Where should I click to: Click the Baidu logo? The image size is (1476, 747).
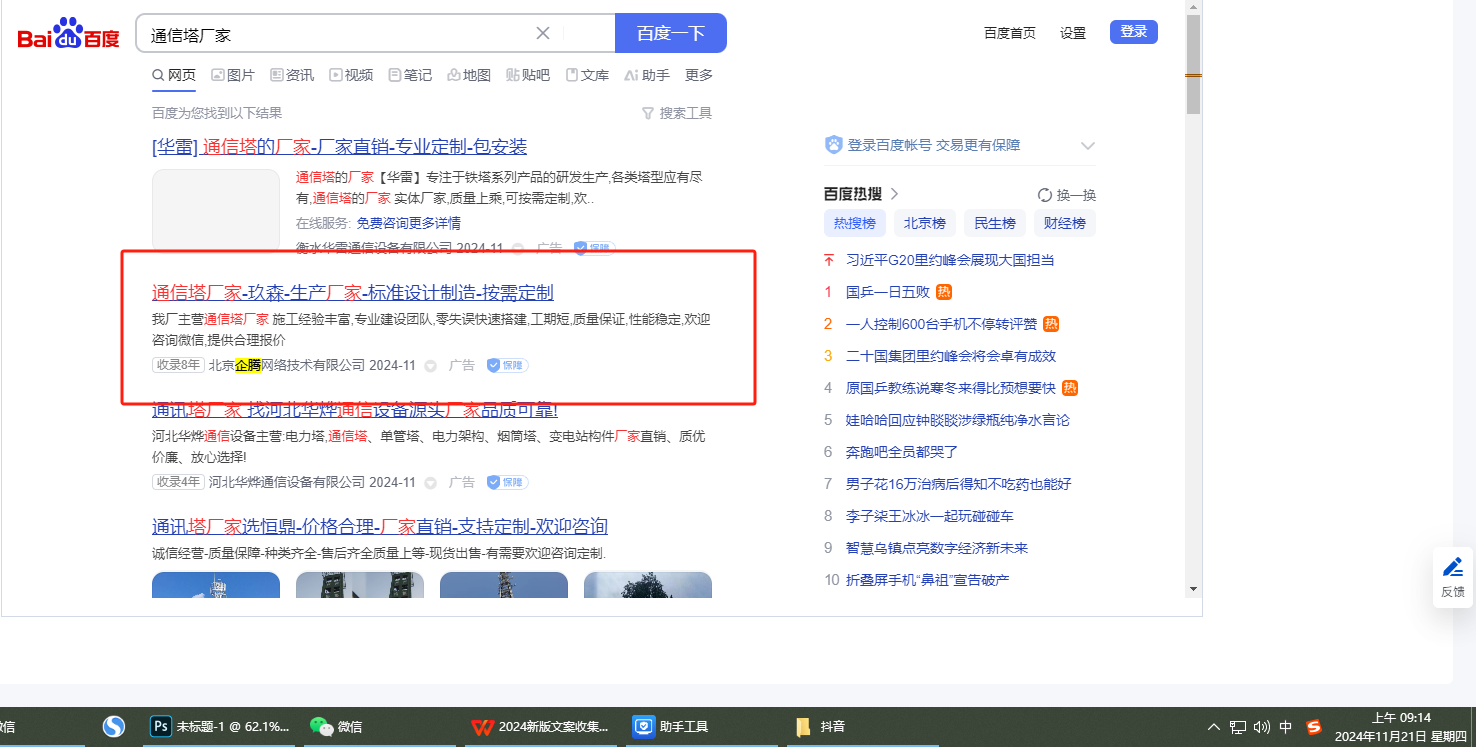[x=68, y=34]
